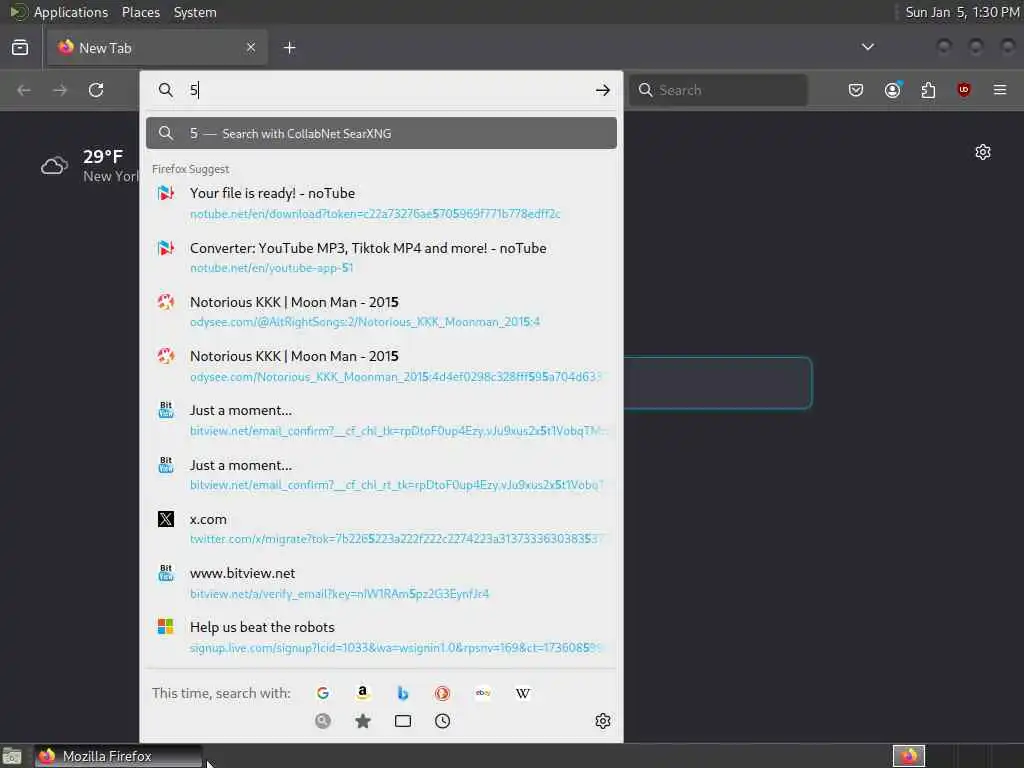1024x768 pixels.
Task: Click the toolbar Search box
Action: (718, 90)
